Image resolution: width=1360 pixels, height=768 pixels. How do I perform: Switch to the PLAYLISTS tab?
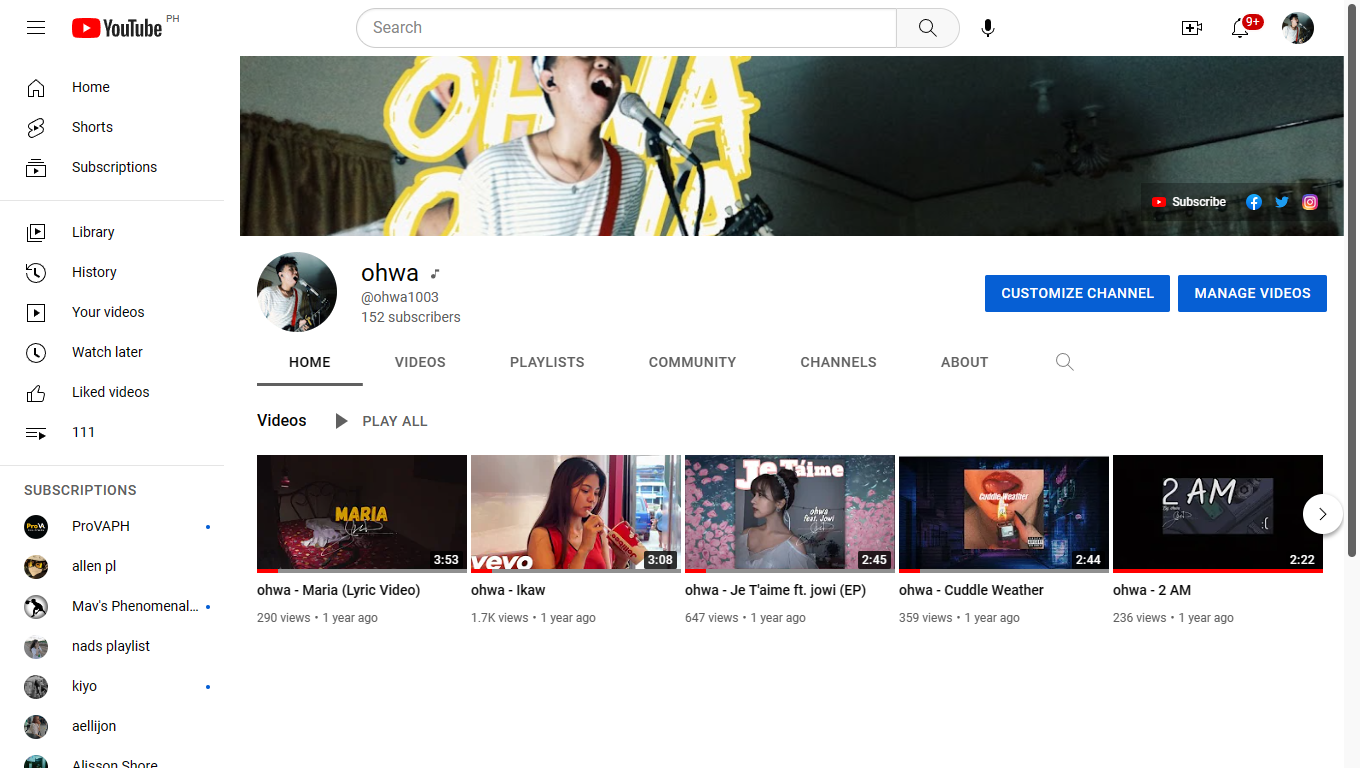pyautogui.click(x=547, y=362)
